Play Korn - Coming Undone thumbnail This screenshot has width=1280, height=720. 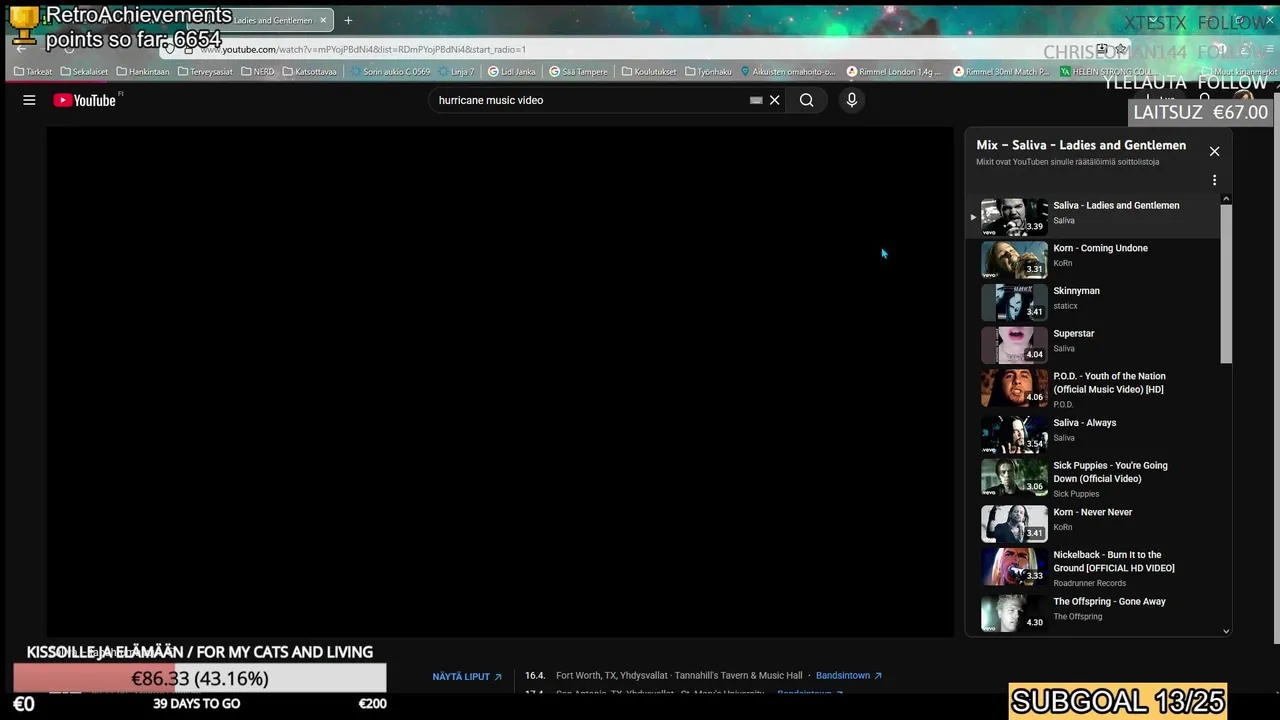[1014, 259]
